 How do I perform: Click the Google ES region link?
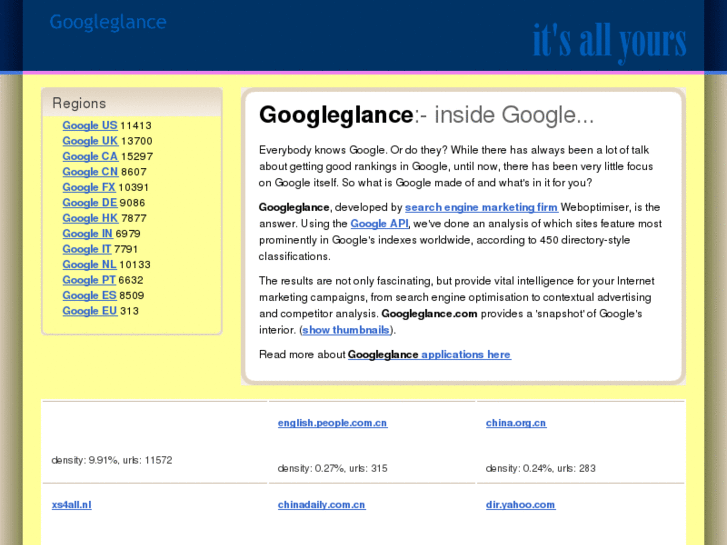click(x=89, y=295)
